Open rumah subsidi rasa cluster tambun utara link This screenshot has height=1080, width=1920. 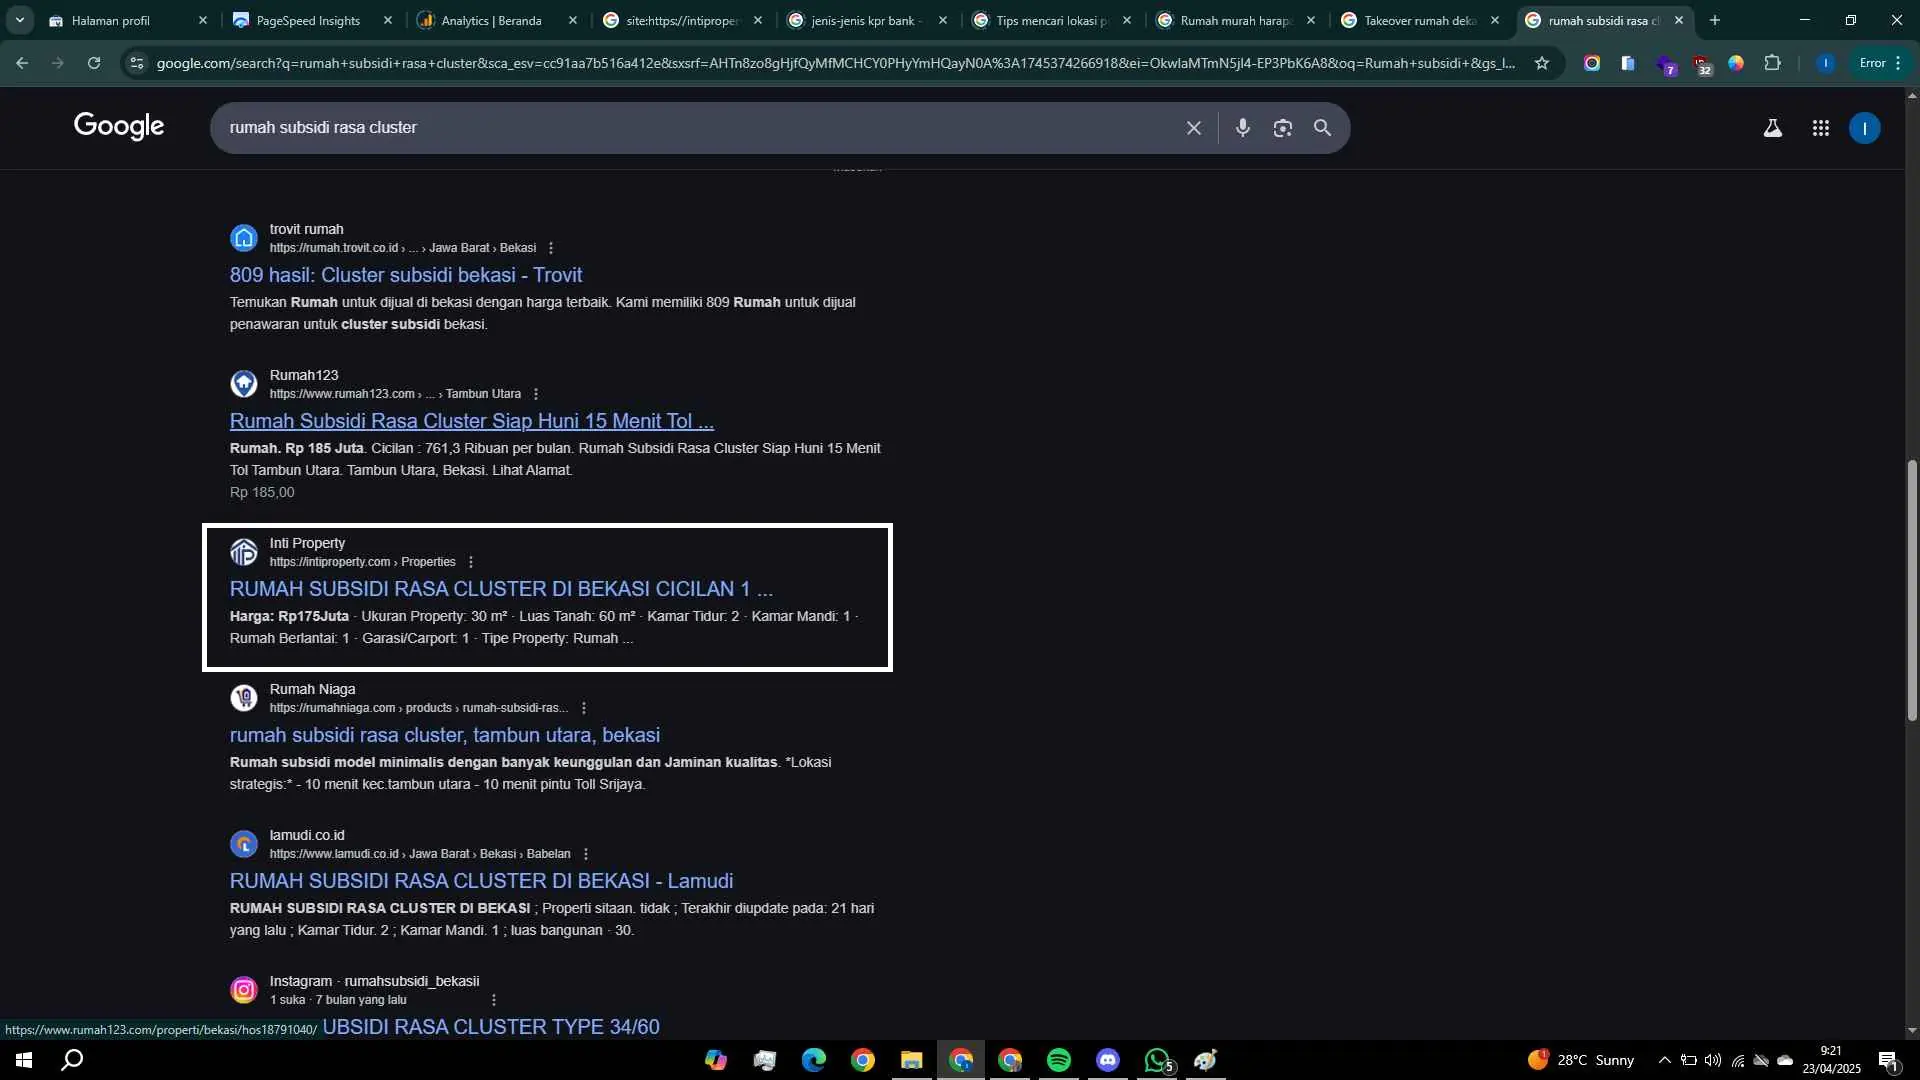445,735
